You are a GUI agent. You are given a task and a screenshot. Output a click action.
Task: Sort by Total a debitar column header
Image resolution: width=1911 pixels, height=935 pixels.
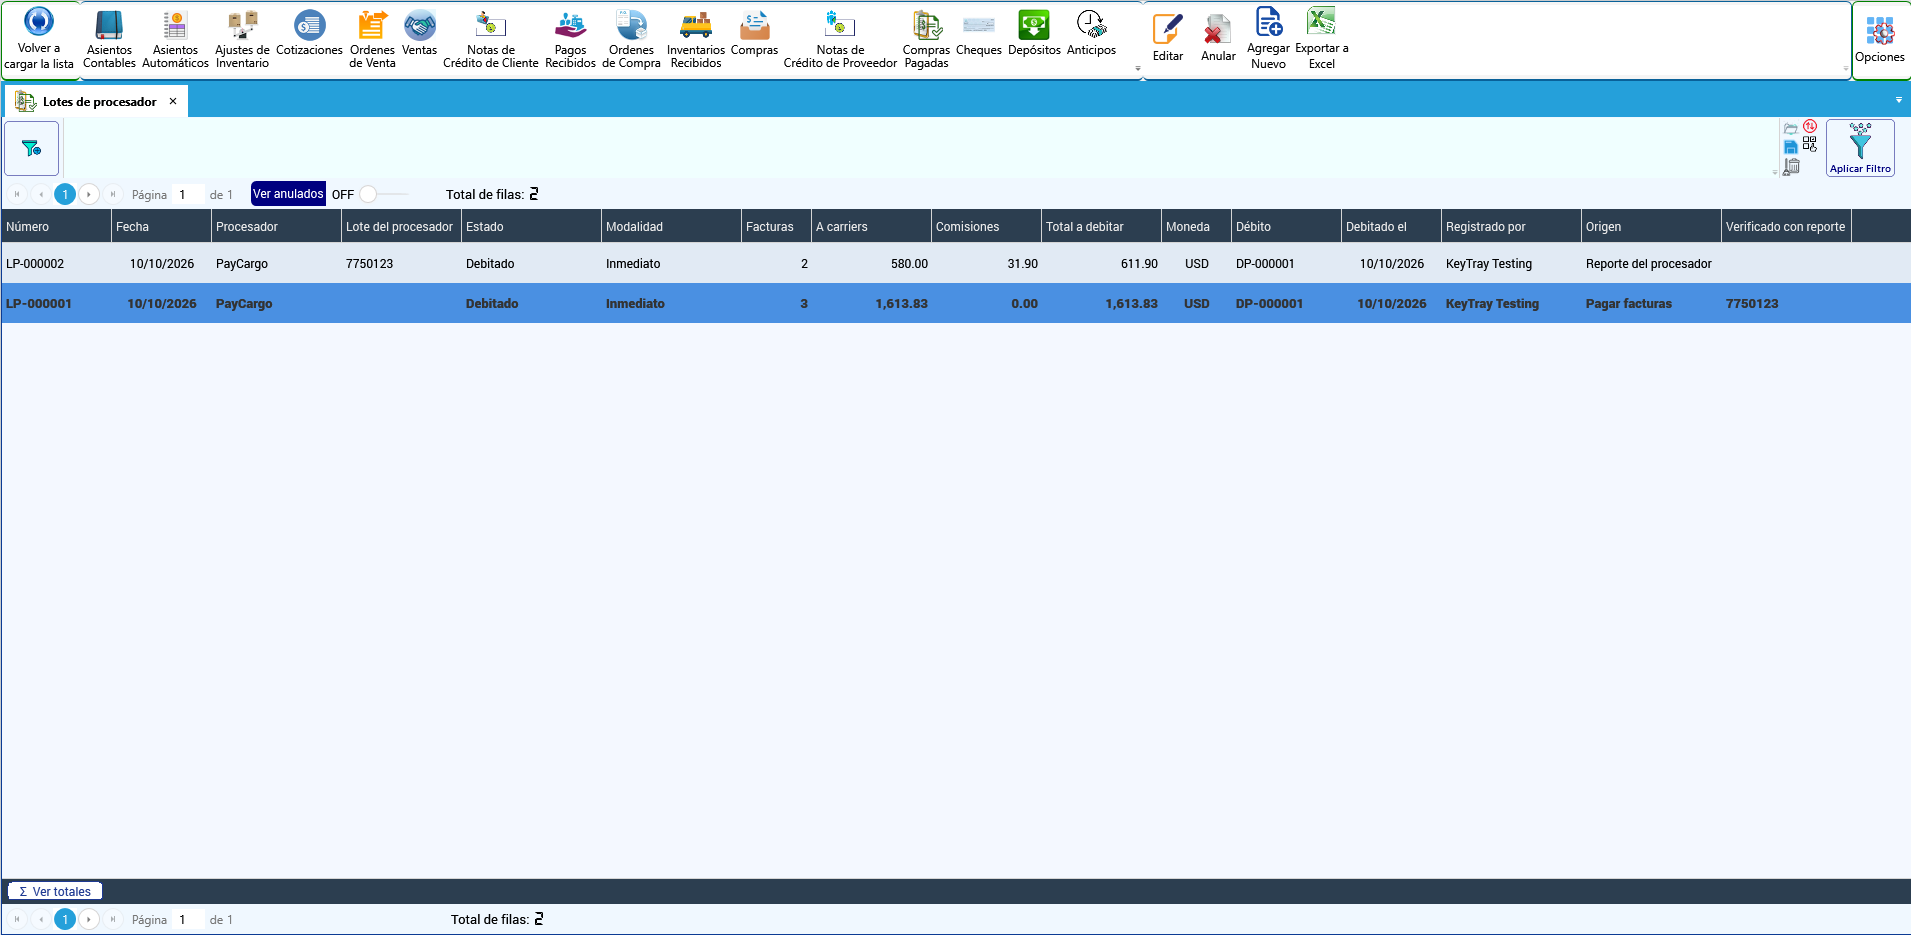coord(1101,227)
